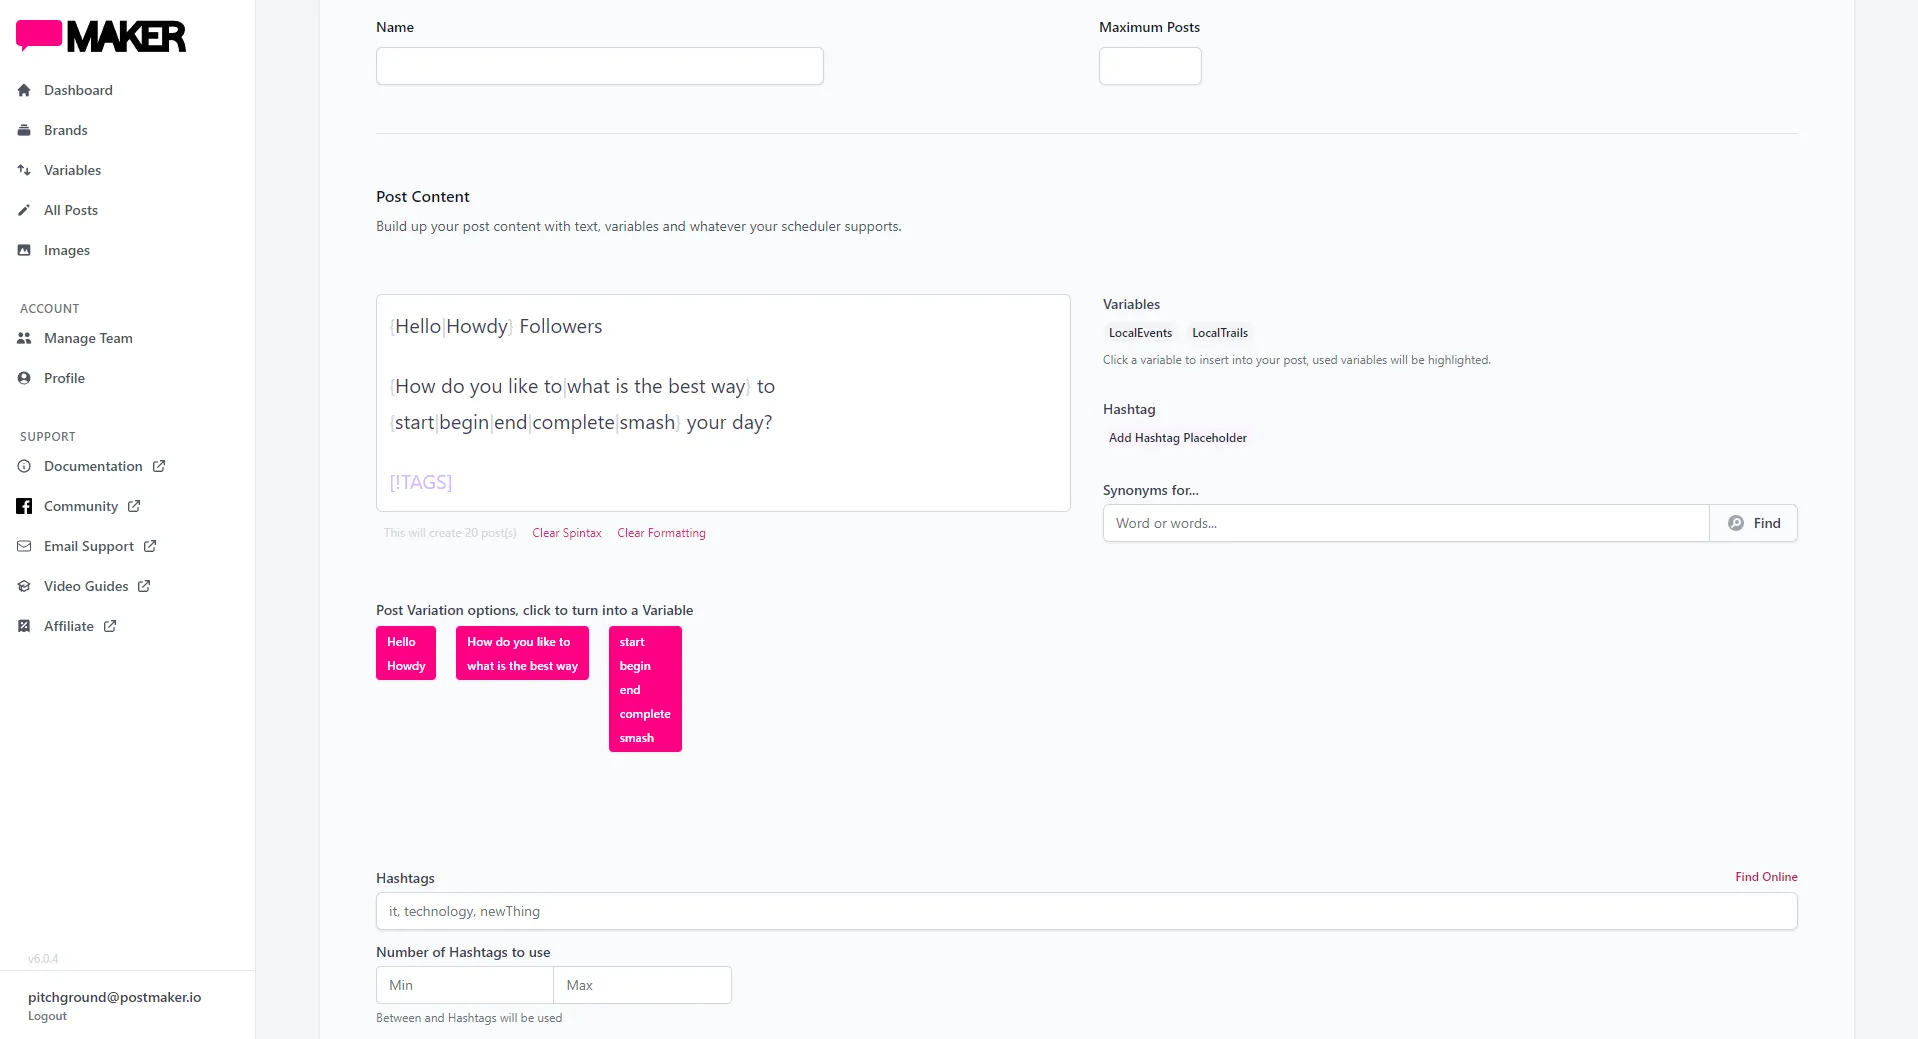Click the Brands briefcase icon
This screenshot has width=1918, height=1039.
click(24, 130)
